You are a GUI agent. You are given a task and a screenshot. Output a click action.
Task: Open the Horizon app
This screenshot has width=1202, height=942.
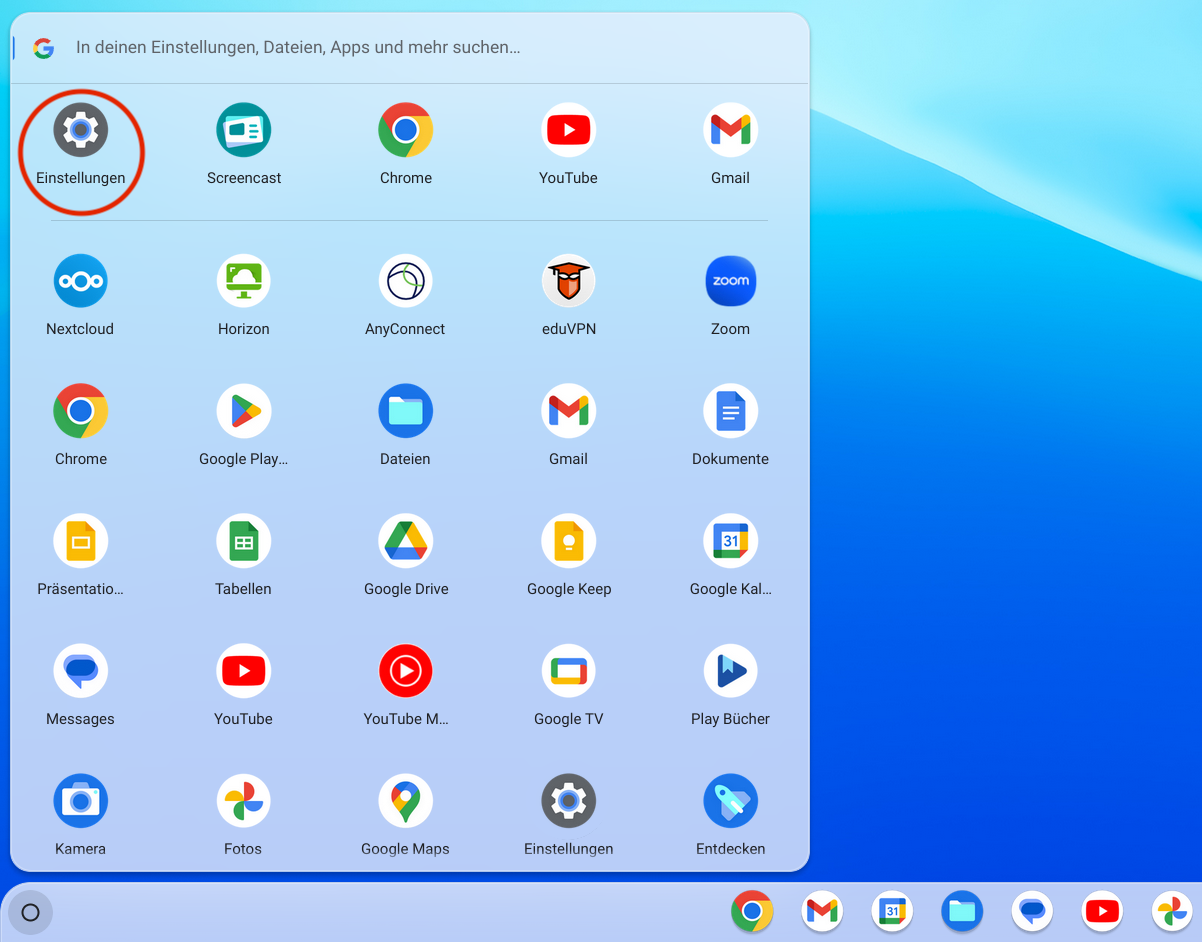[x=244, y=281]
